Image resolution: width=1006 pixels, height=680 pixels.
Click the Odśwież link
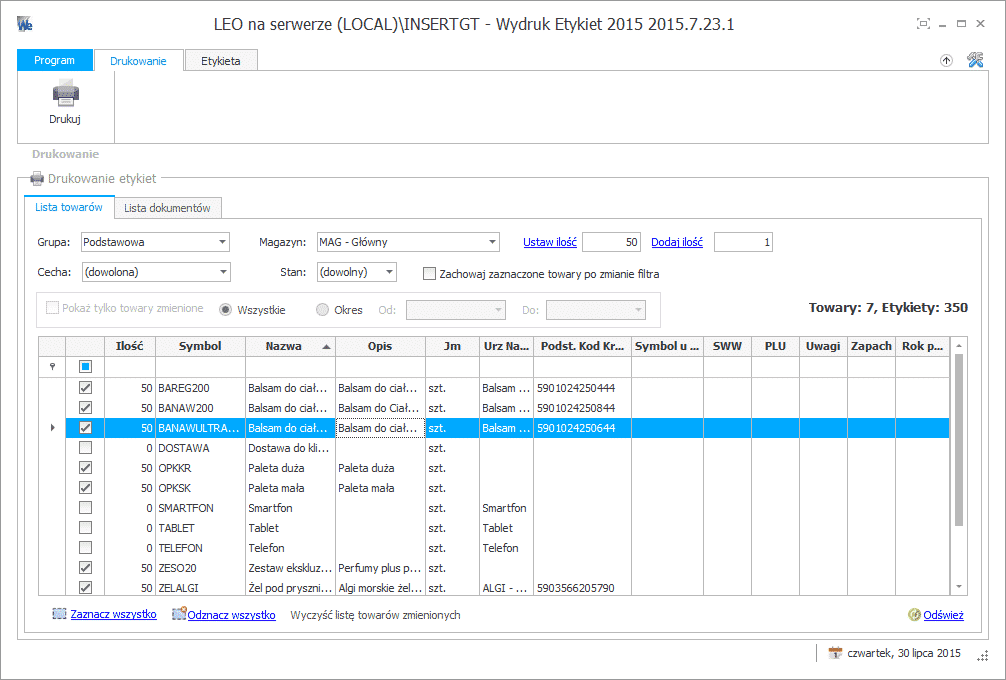[943, 615]
